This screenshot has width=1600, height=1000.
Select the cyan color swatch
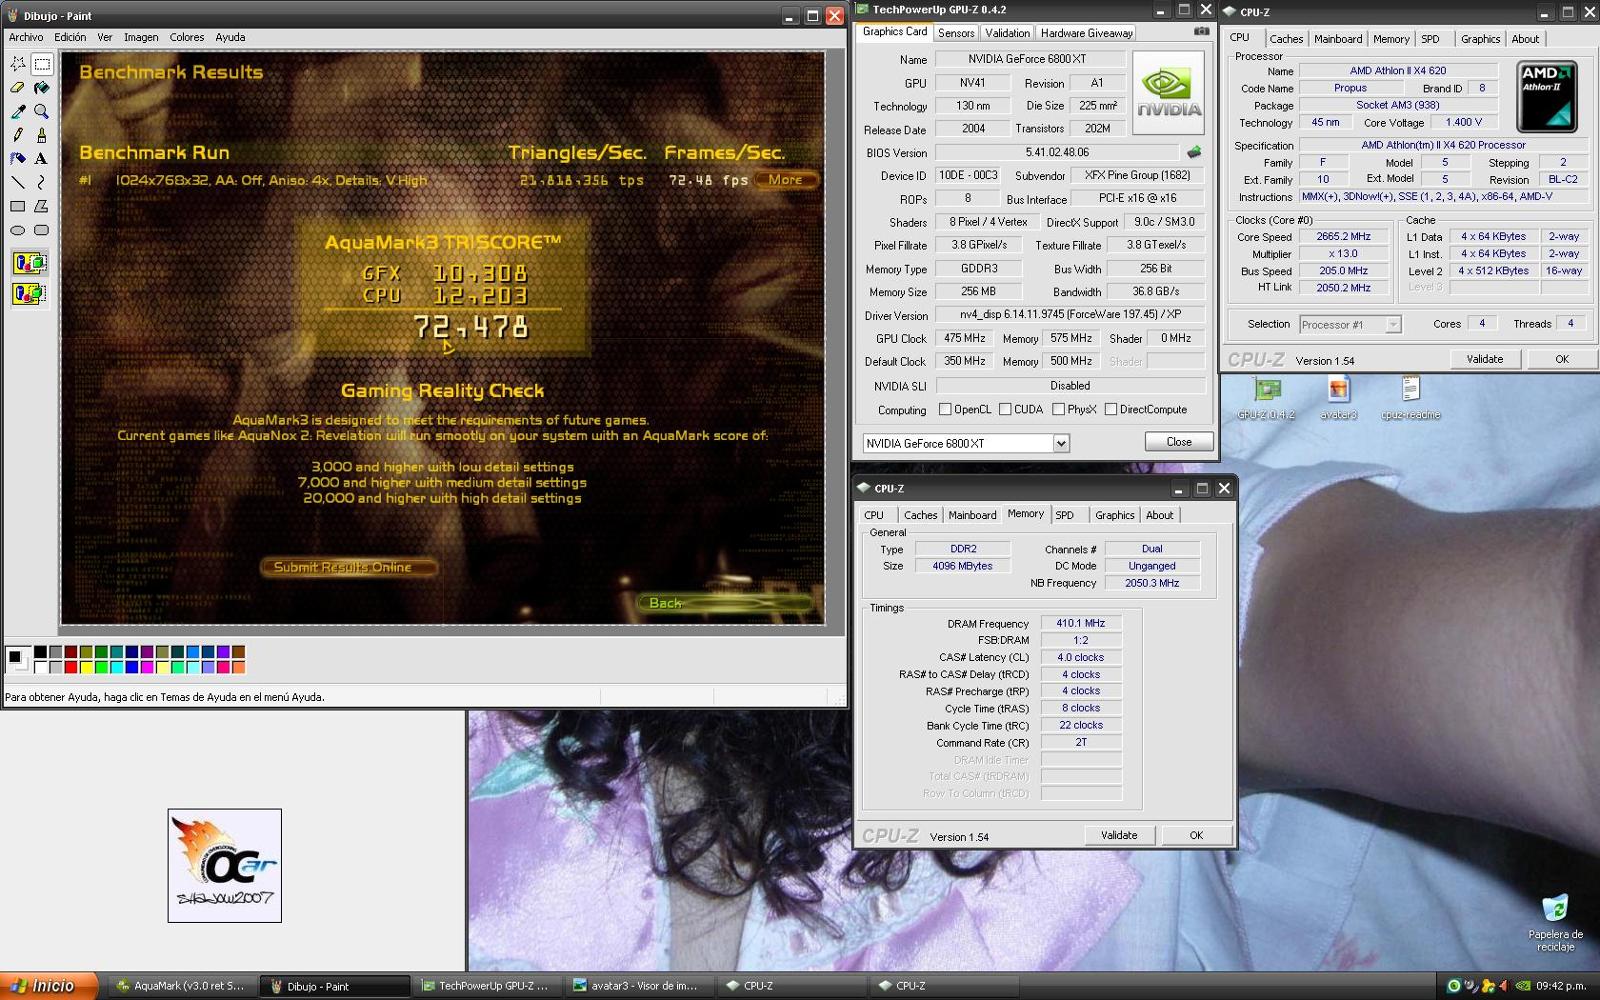click(x=116, y=667)
